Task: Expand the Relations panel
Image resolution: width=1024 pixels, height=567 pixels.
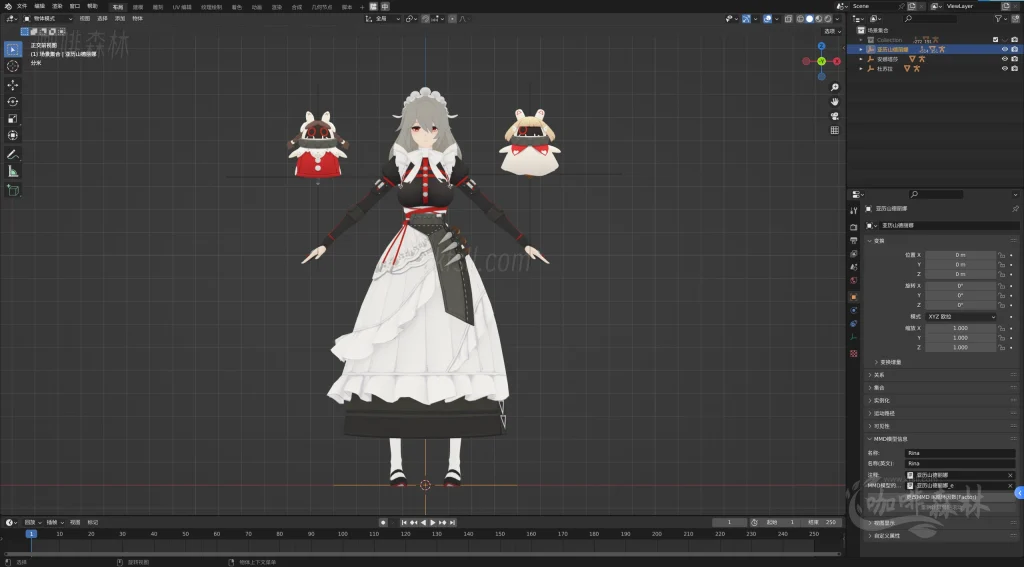Action: (878, 375)
